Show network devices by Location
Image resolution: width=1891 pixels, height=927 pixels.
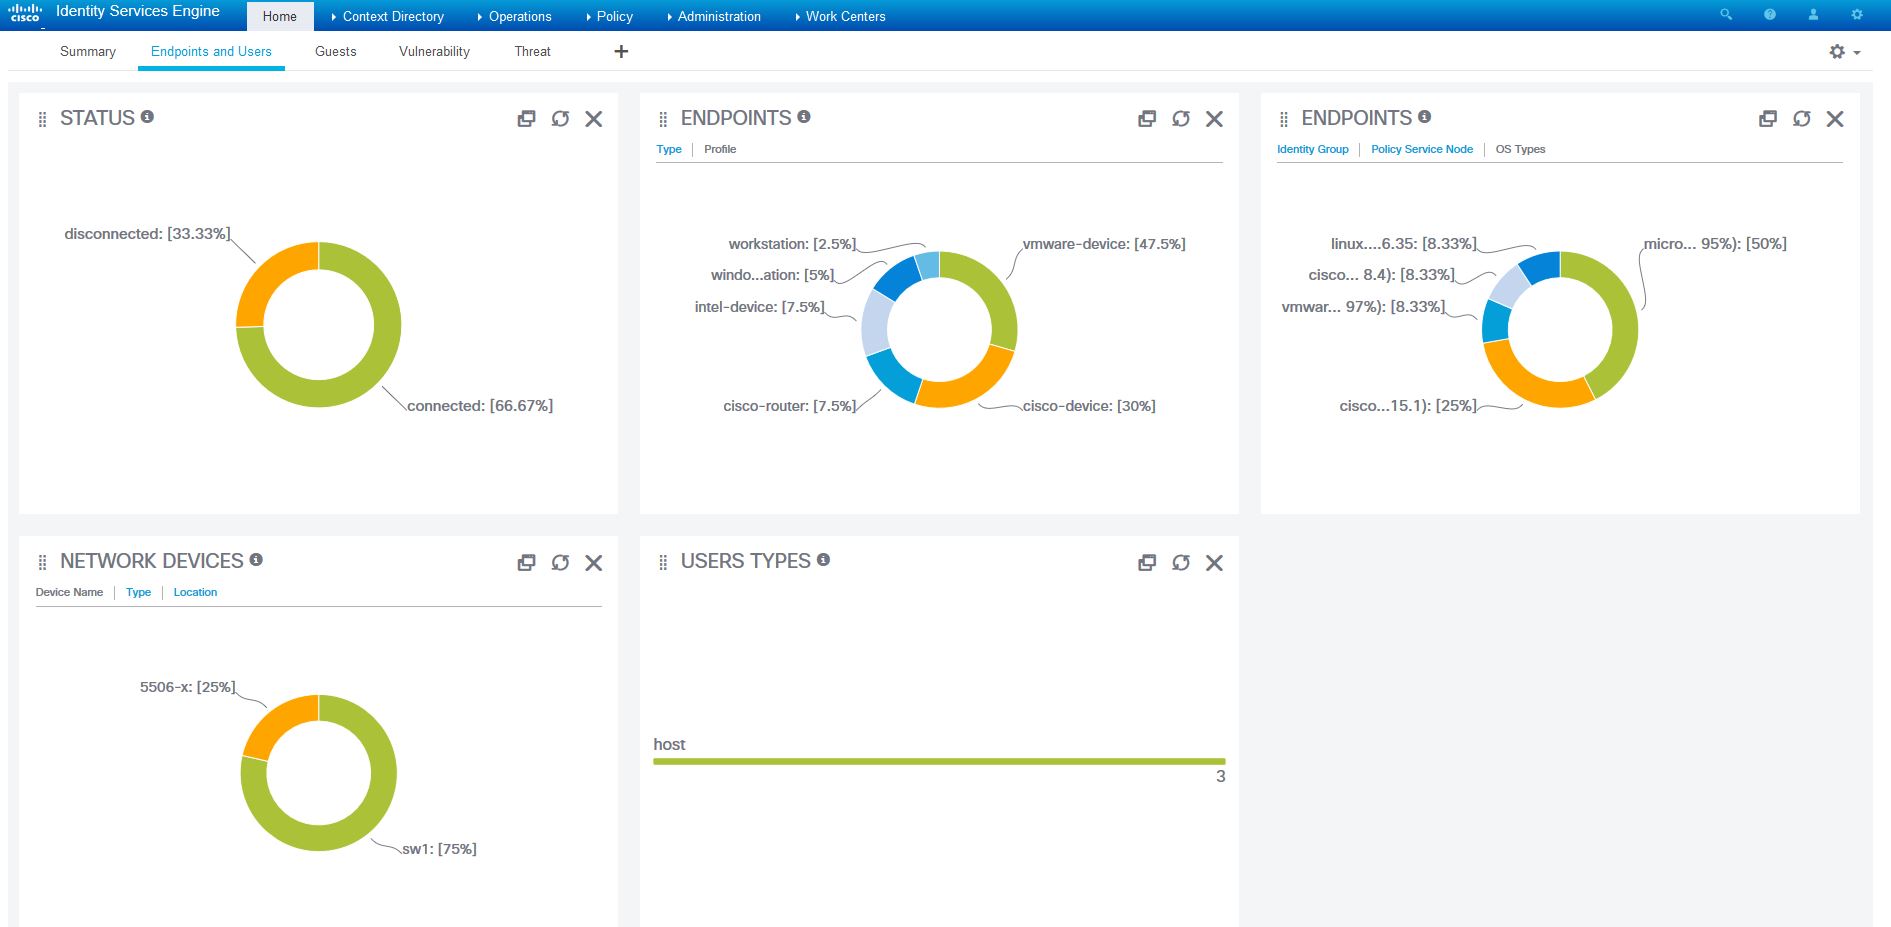(195, 592)
